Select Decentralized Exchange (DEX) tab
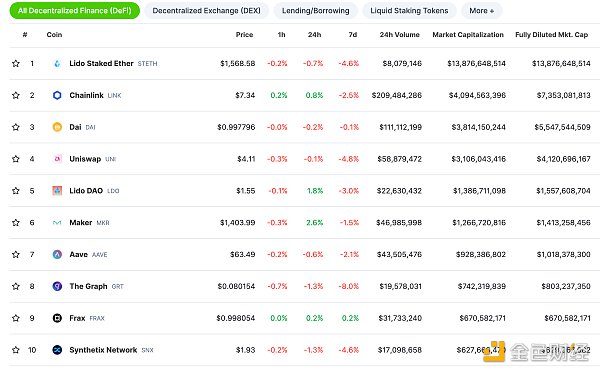600x373 pixels. coord(206,11)
